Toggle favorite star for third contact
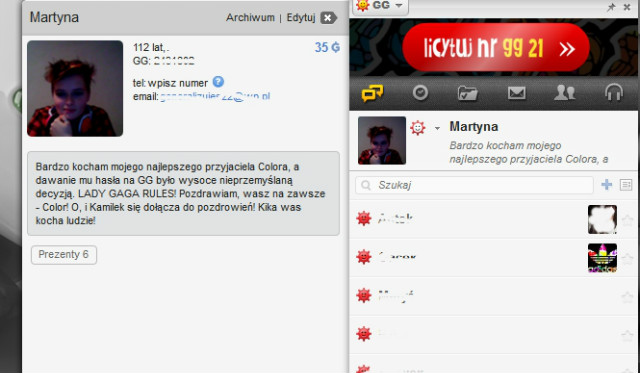This screenshot has width=640, height=373. pyautogui.click(x=627, y=297)
